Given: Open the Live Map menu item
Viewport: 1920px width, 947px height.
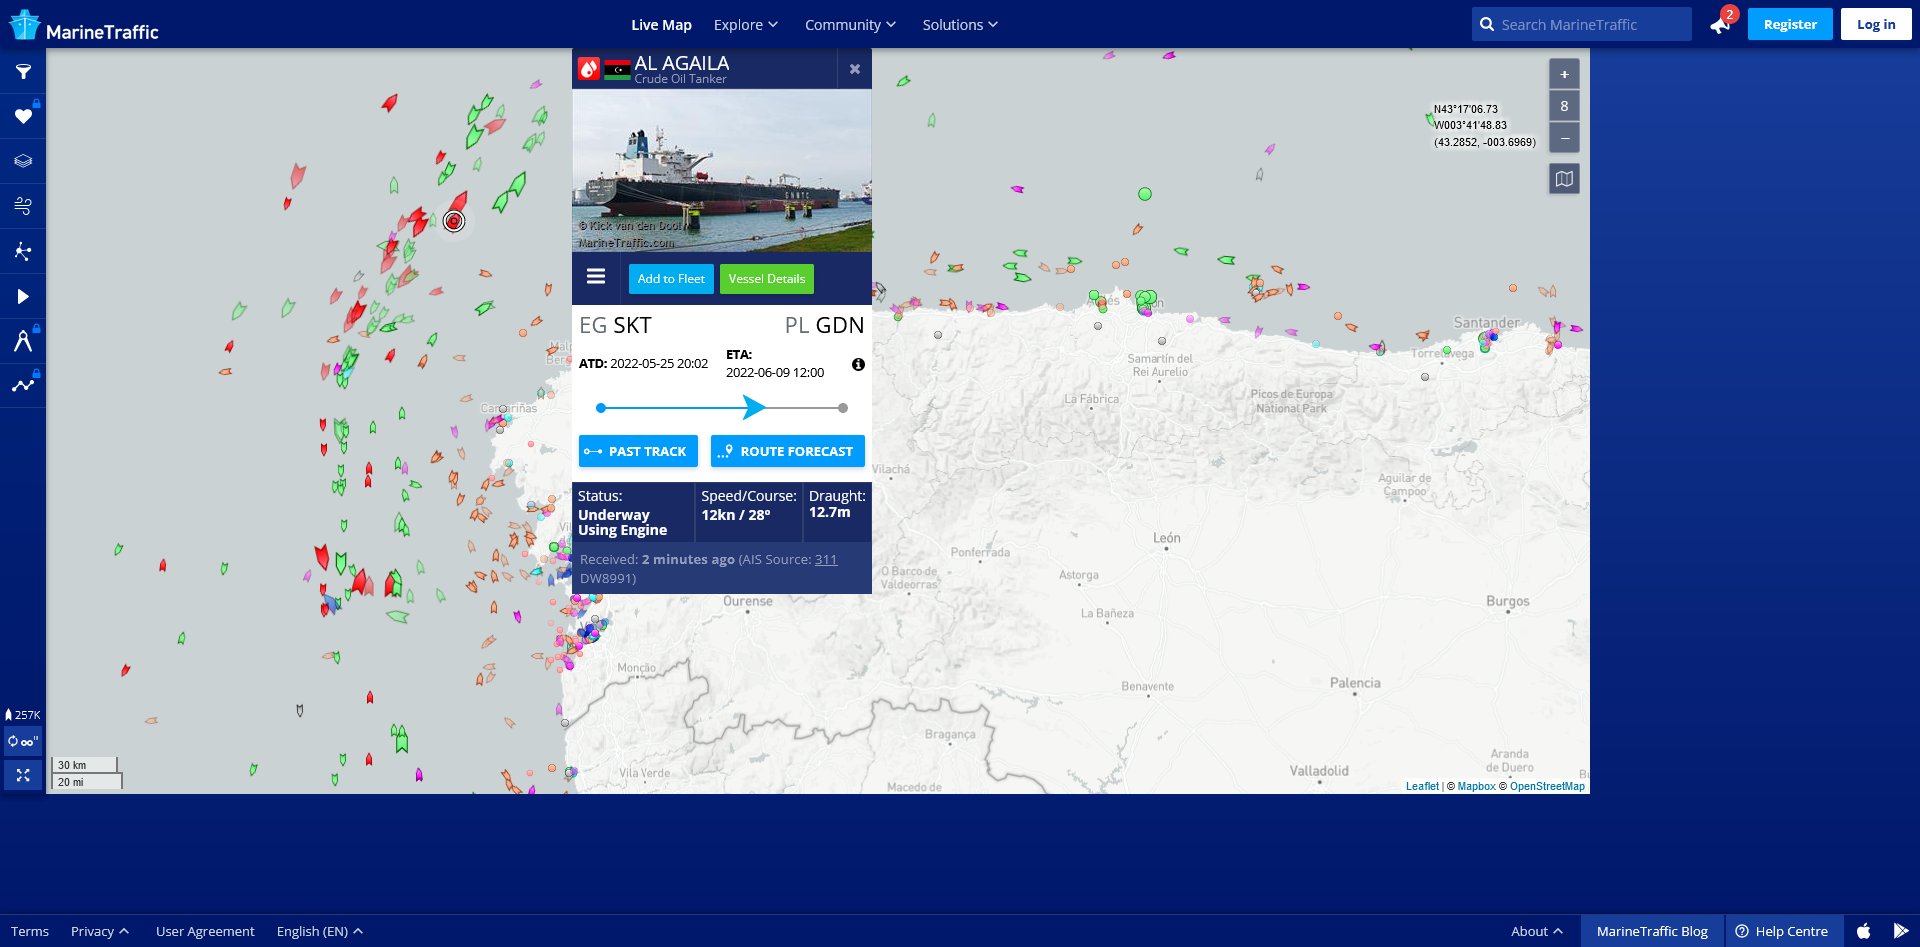Looking at the screenshot, I should (x=661, y=24).
